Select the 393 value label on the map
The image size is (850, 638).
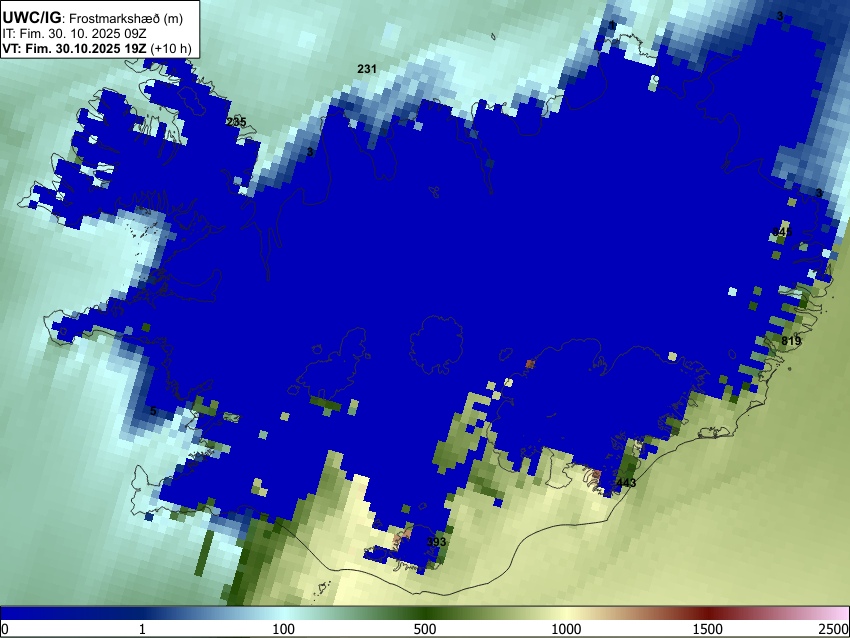click(436, 542)
